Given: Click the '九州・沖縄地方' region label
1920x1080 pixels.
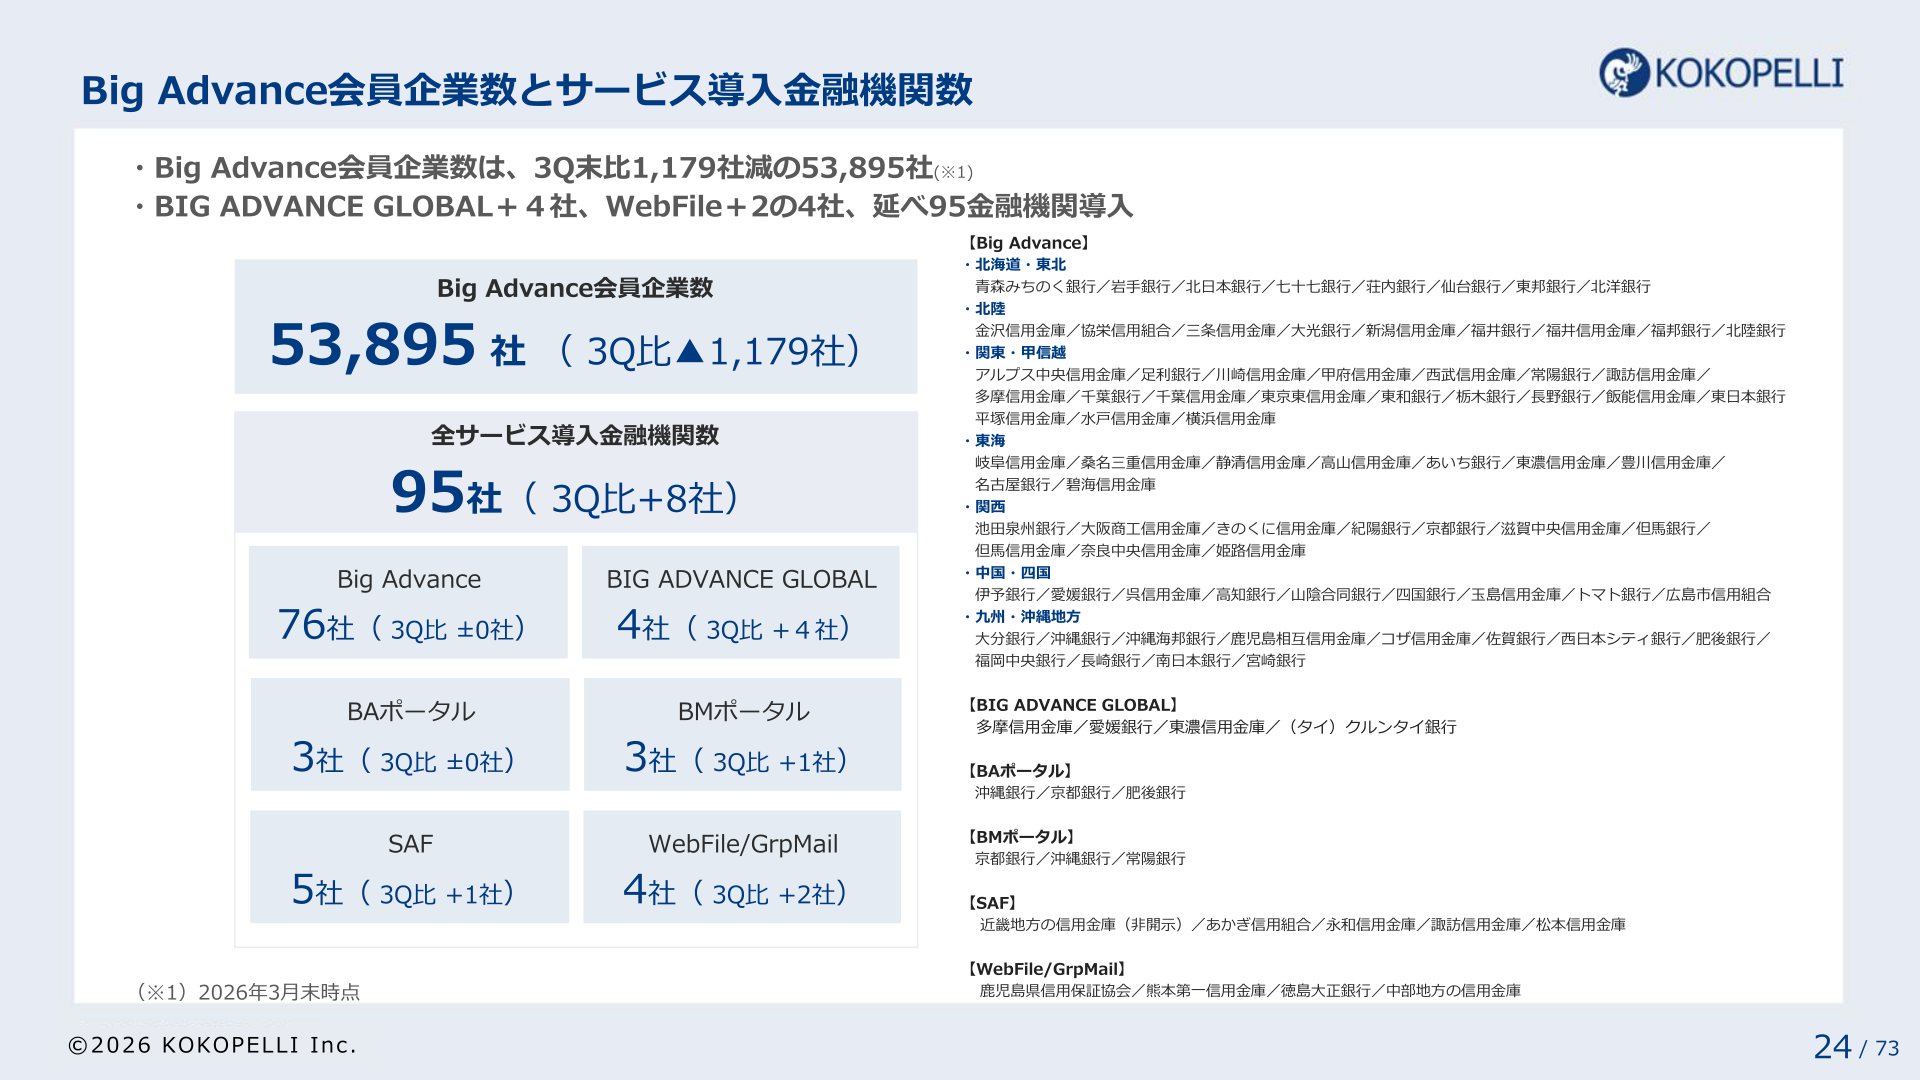Looking at the screenshot, I should tap(1028, 617).
